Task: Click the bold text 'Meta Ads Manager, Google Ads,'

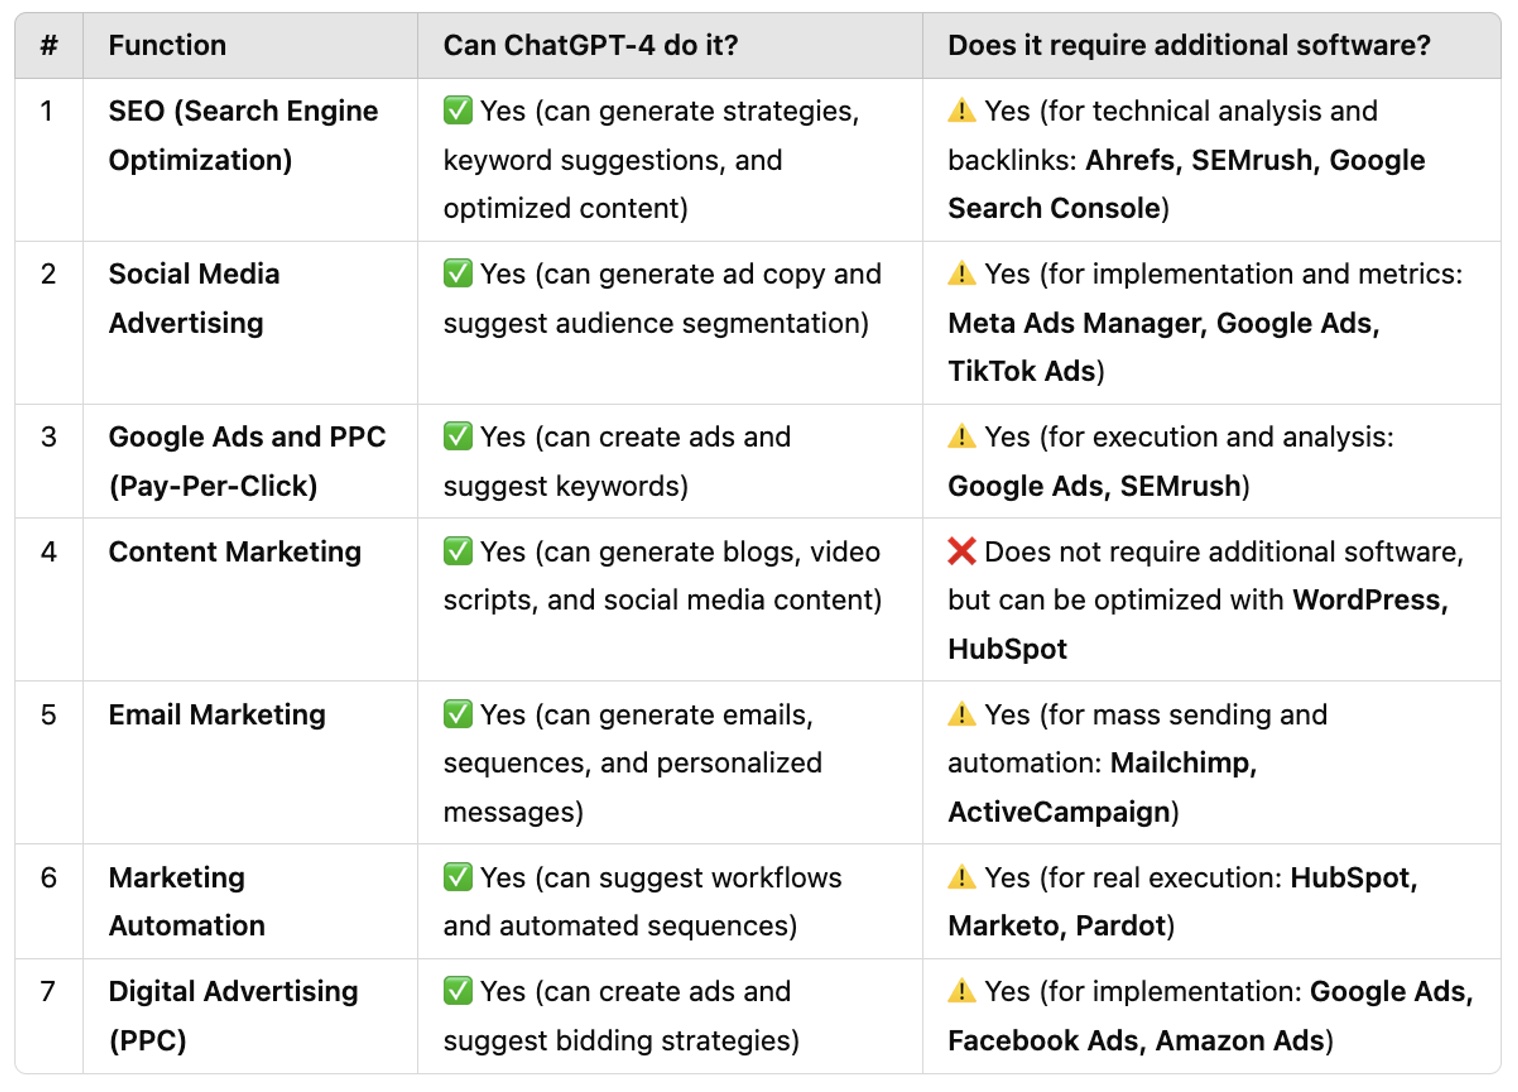Action: point(1164,323)
